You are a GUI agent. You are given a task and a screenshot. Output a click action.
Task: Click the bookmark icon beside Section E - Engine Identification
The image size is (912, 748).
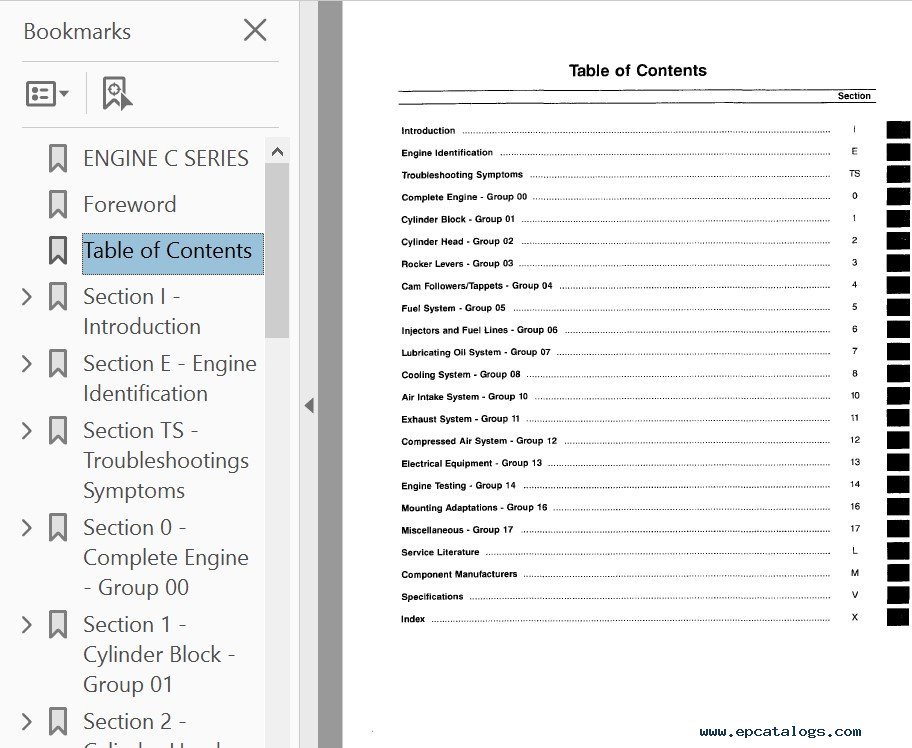58,363
